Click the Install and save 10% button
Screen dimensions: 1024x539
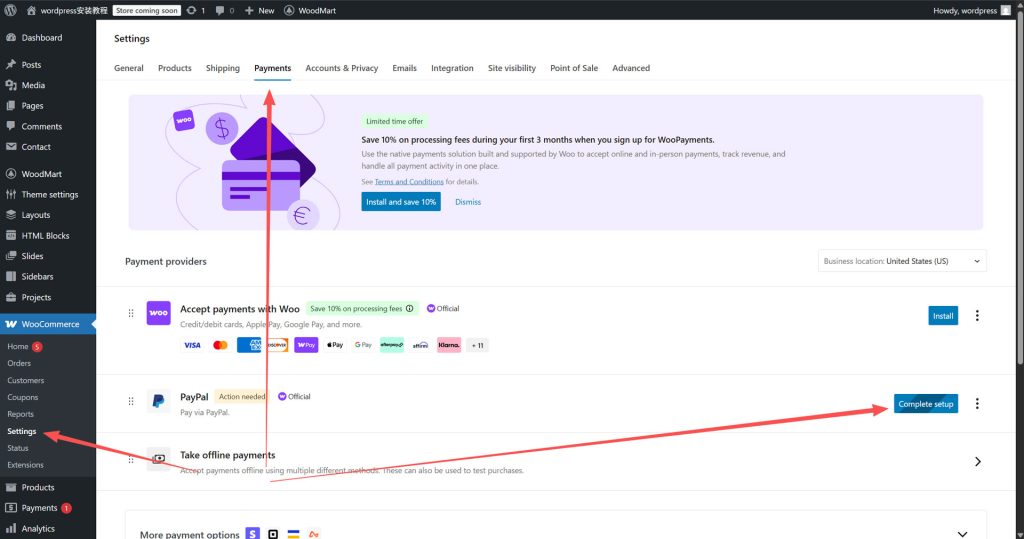pos(400,202)
